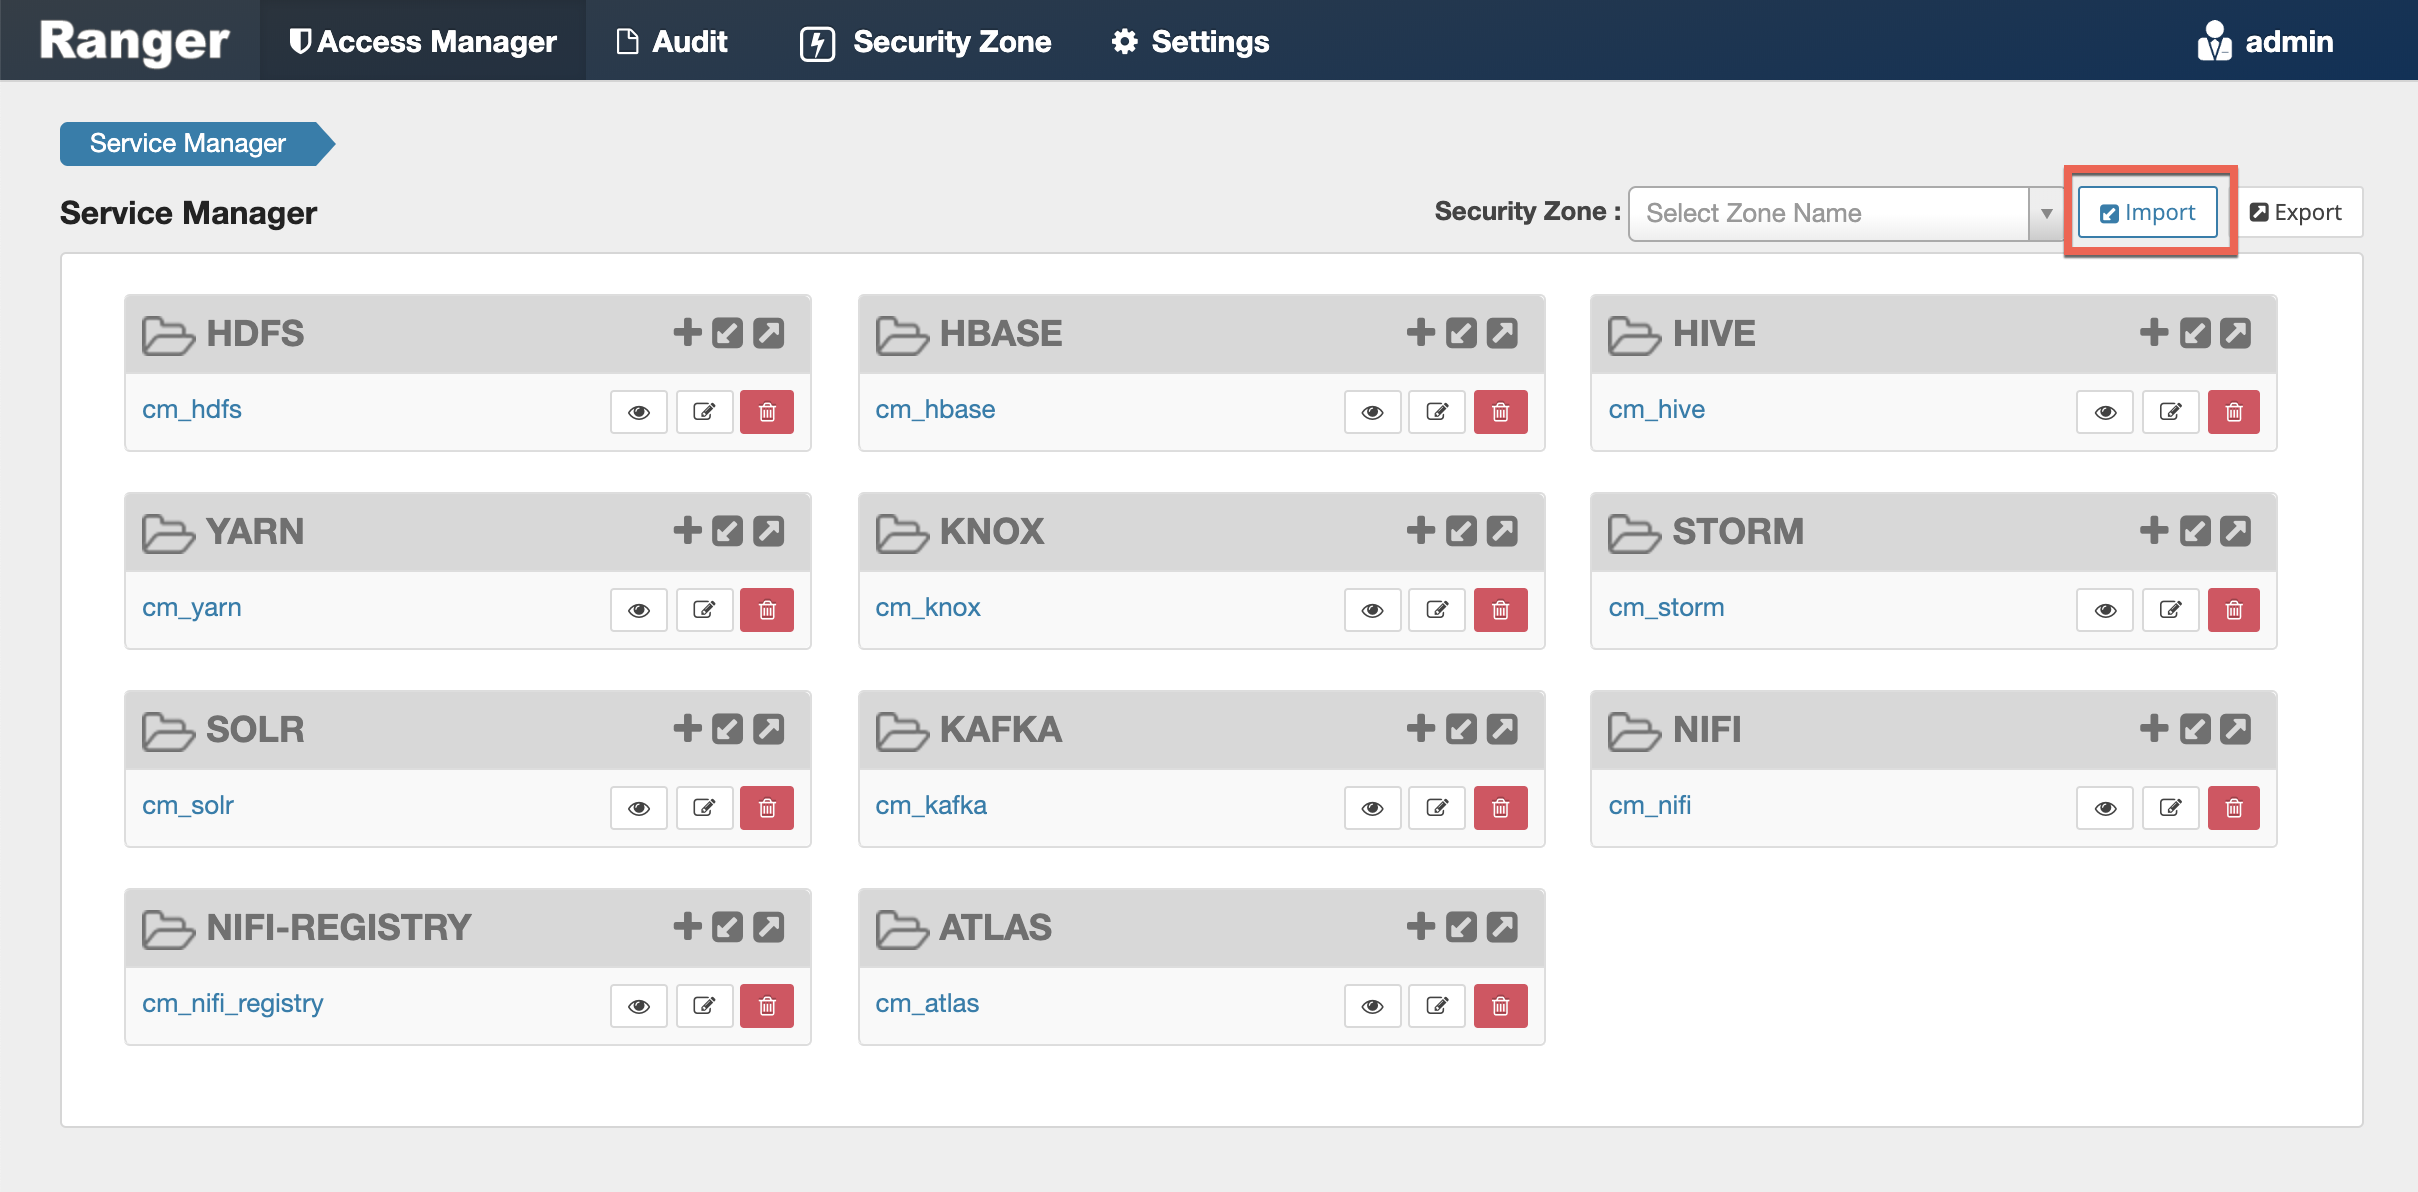View cm_hdfs service details via eye icon
The height and width of the screenshot is (1192, 2418).
pyautogui.click(x=639, y=412)
